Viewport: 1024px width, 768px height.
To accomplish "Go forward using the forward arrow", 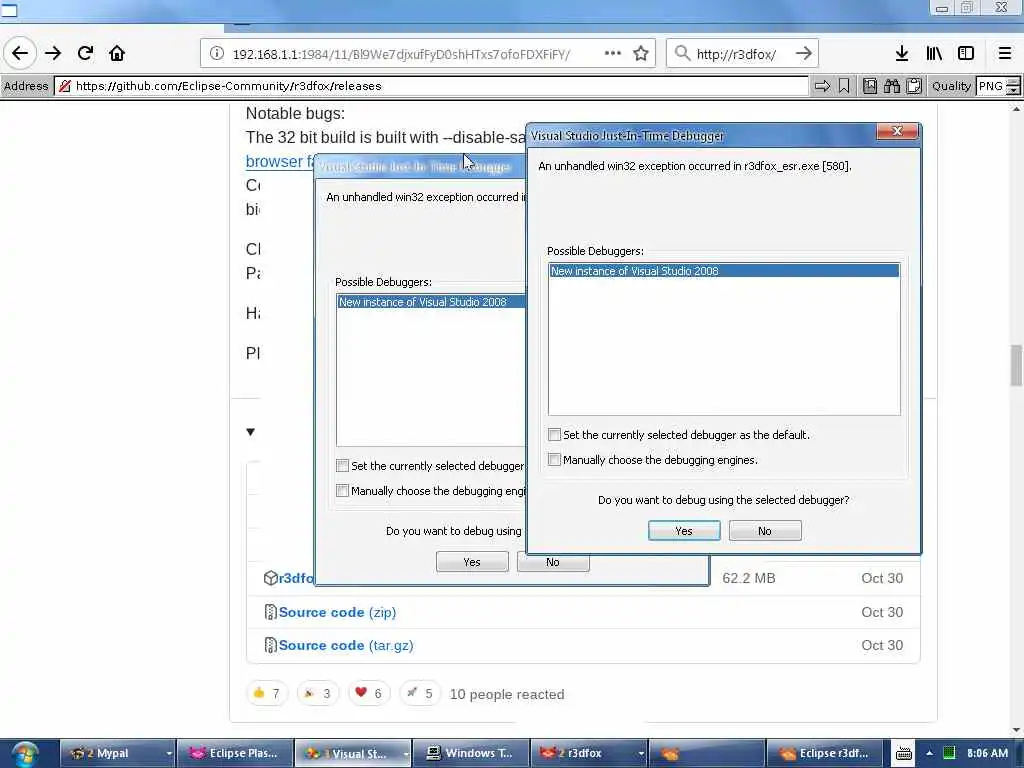I will (x=53, y=54).
